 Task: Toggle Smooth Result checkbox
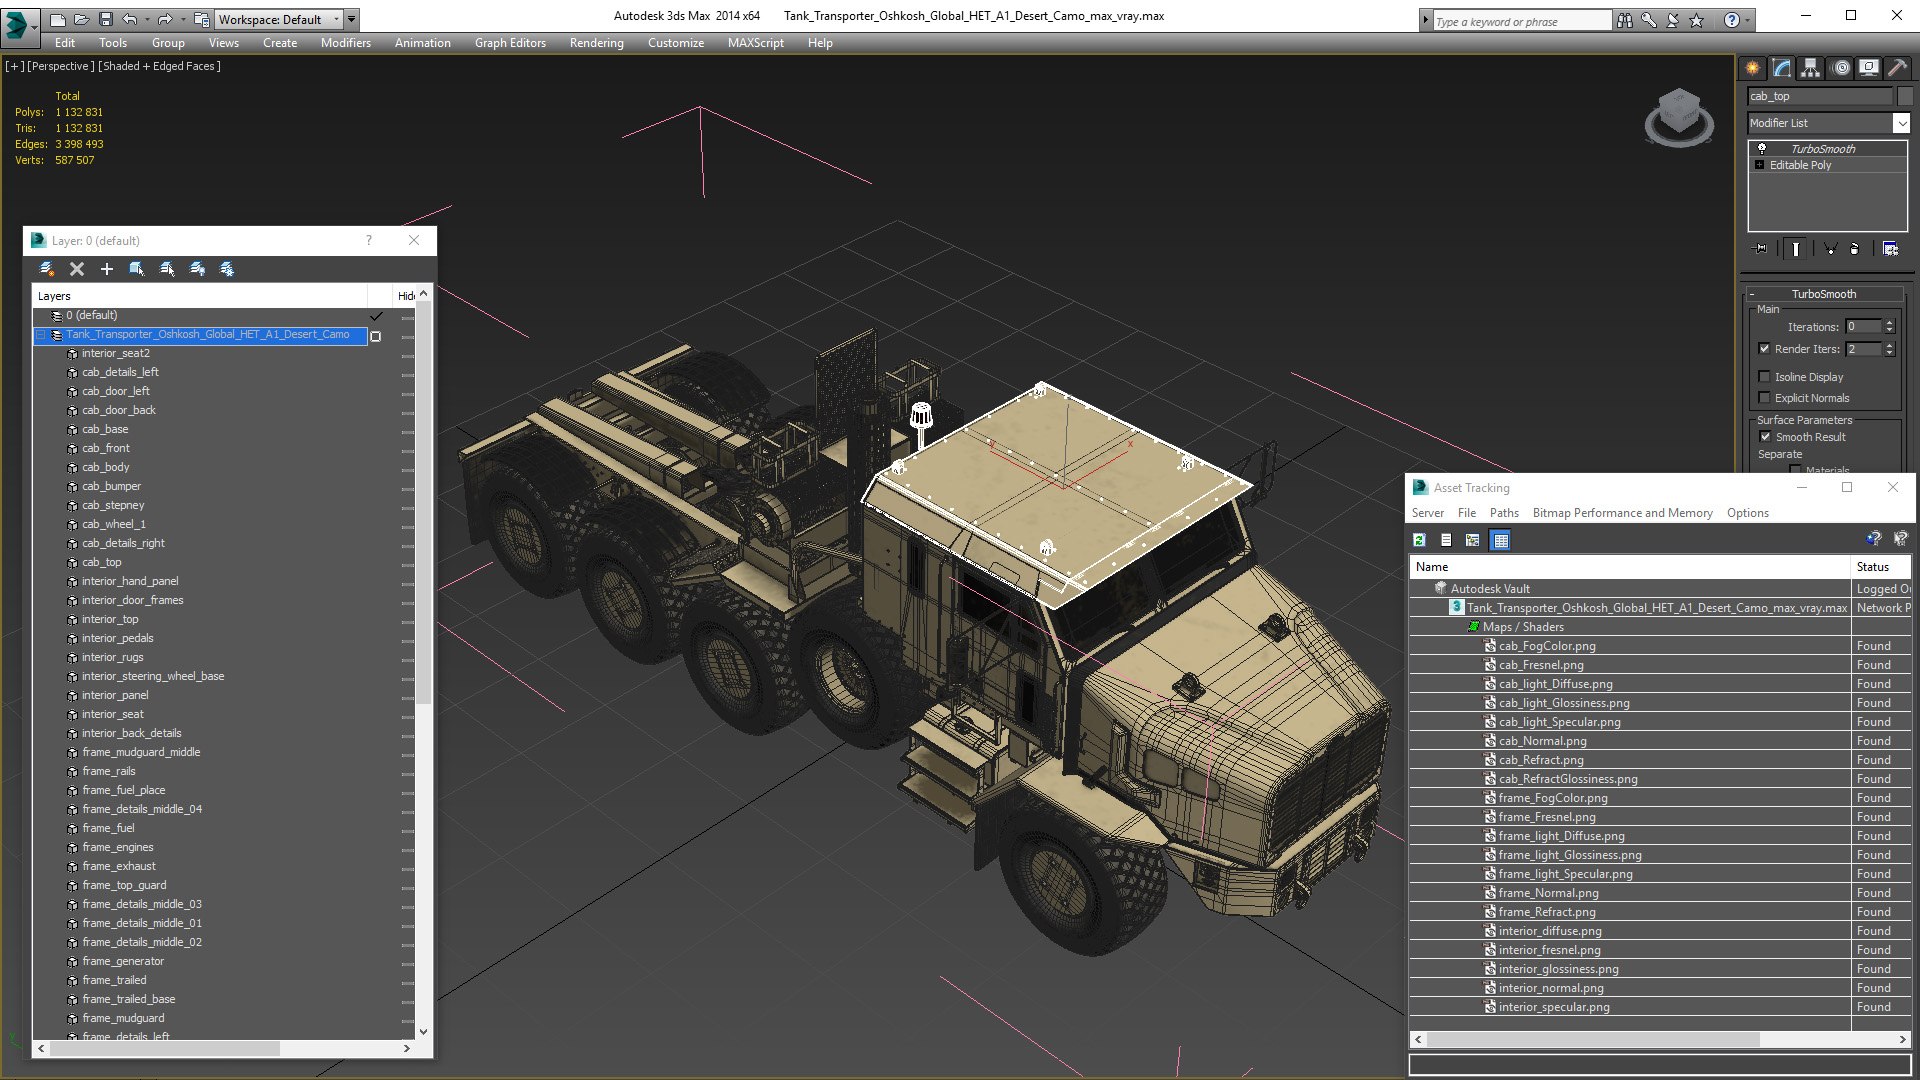pos(1765,437)
